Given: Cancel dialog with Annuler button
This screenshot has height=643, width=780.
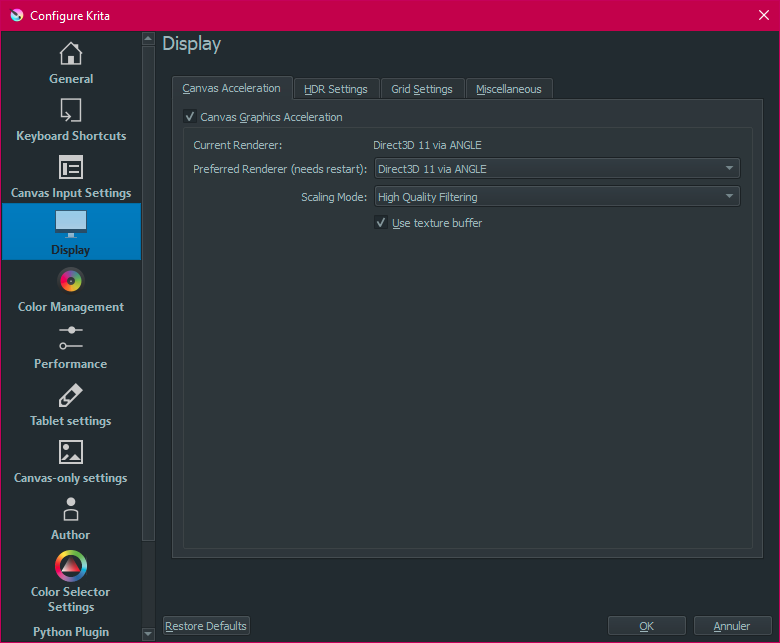Looking at the screenshot, I should pyautogui.click(x=732, y=626).
